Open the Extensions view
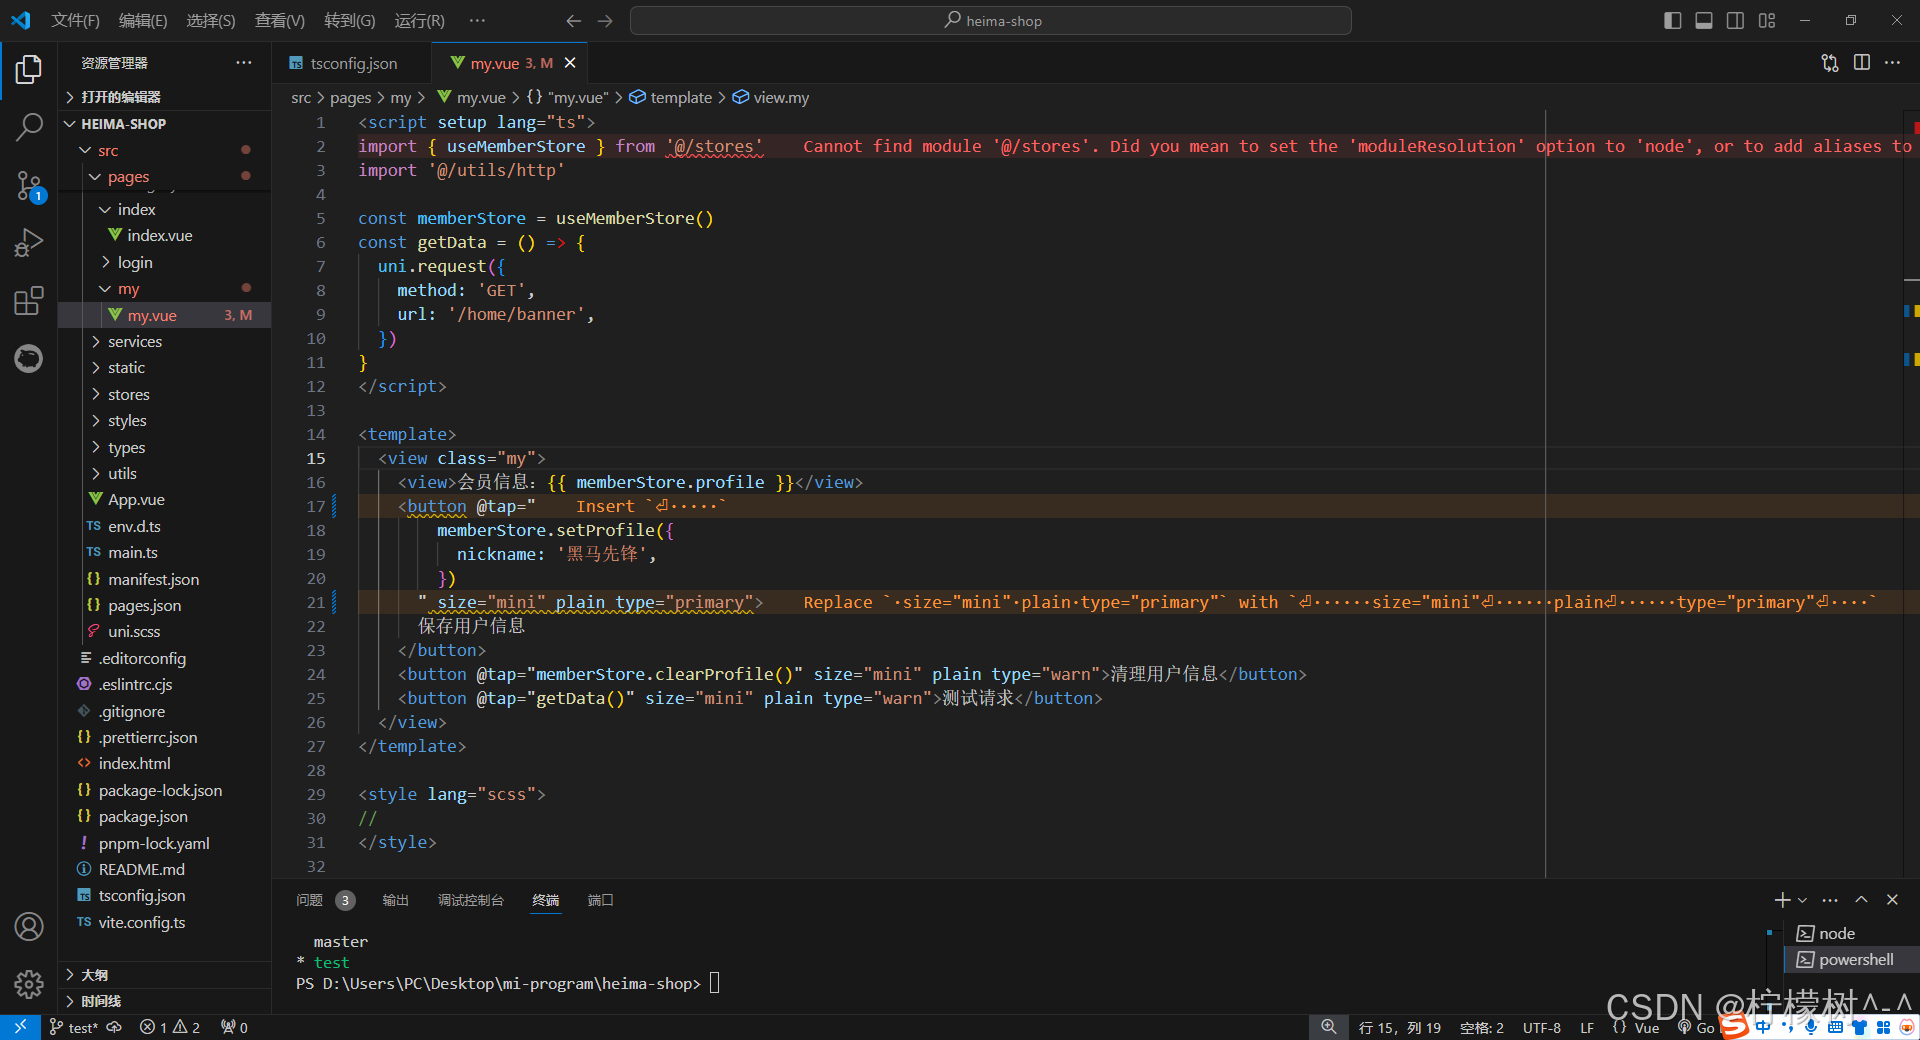Screen dimensions: 1920x1040 tap(29, 300)
